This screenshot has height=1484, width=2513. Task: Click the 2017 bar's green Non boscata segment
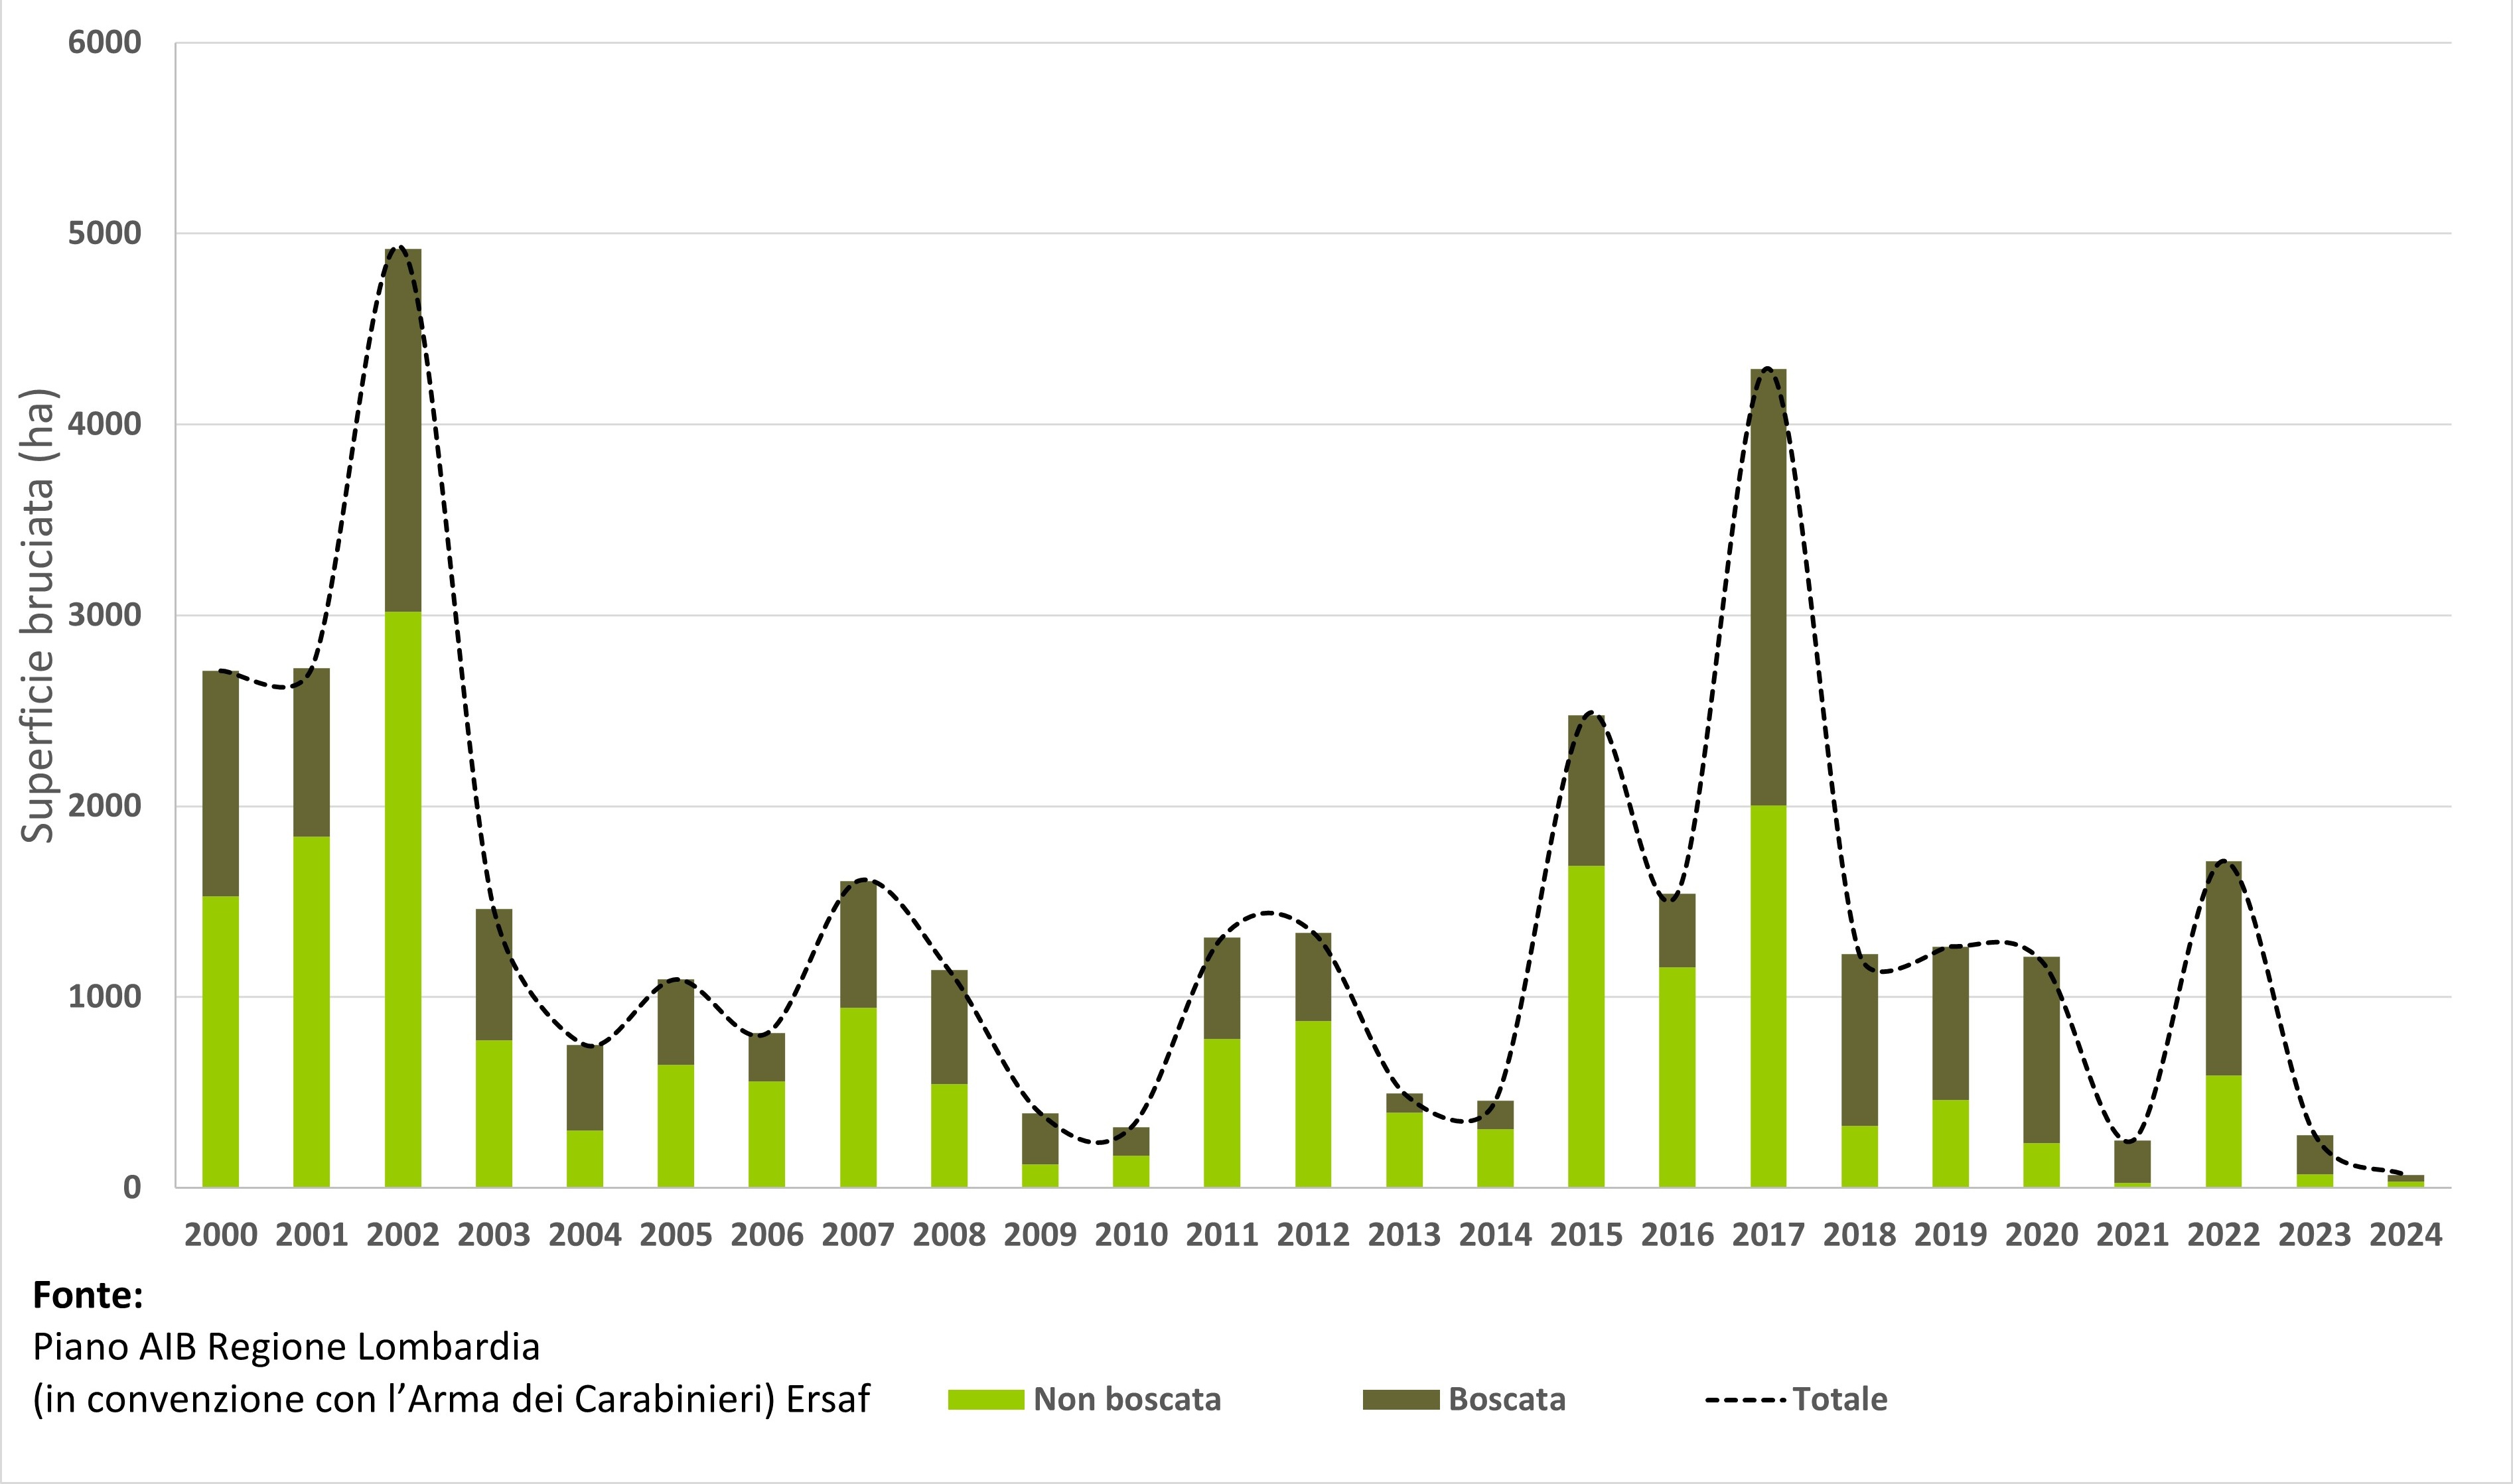coord(1769,996)
